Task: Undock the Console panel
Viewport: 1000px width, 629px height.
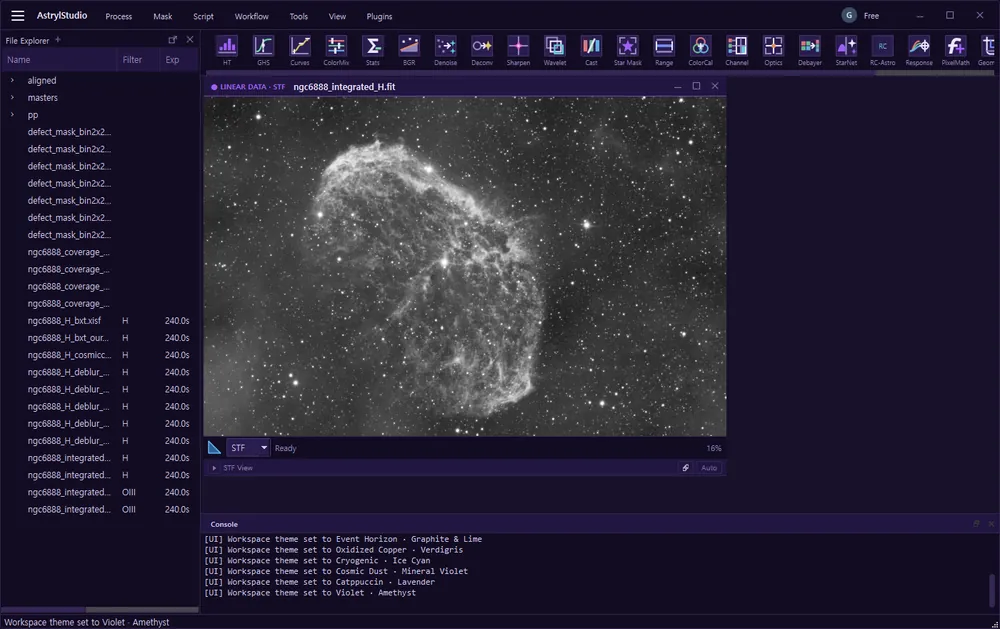Action: point(976,524)
